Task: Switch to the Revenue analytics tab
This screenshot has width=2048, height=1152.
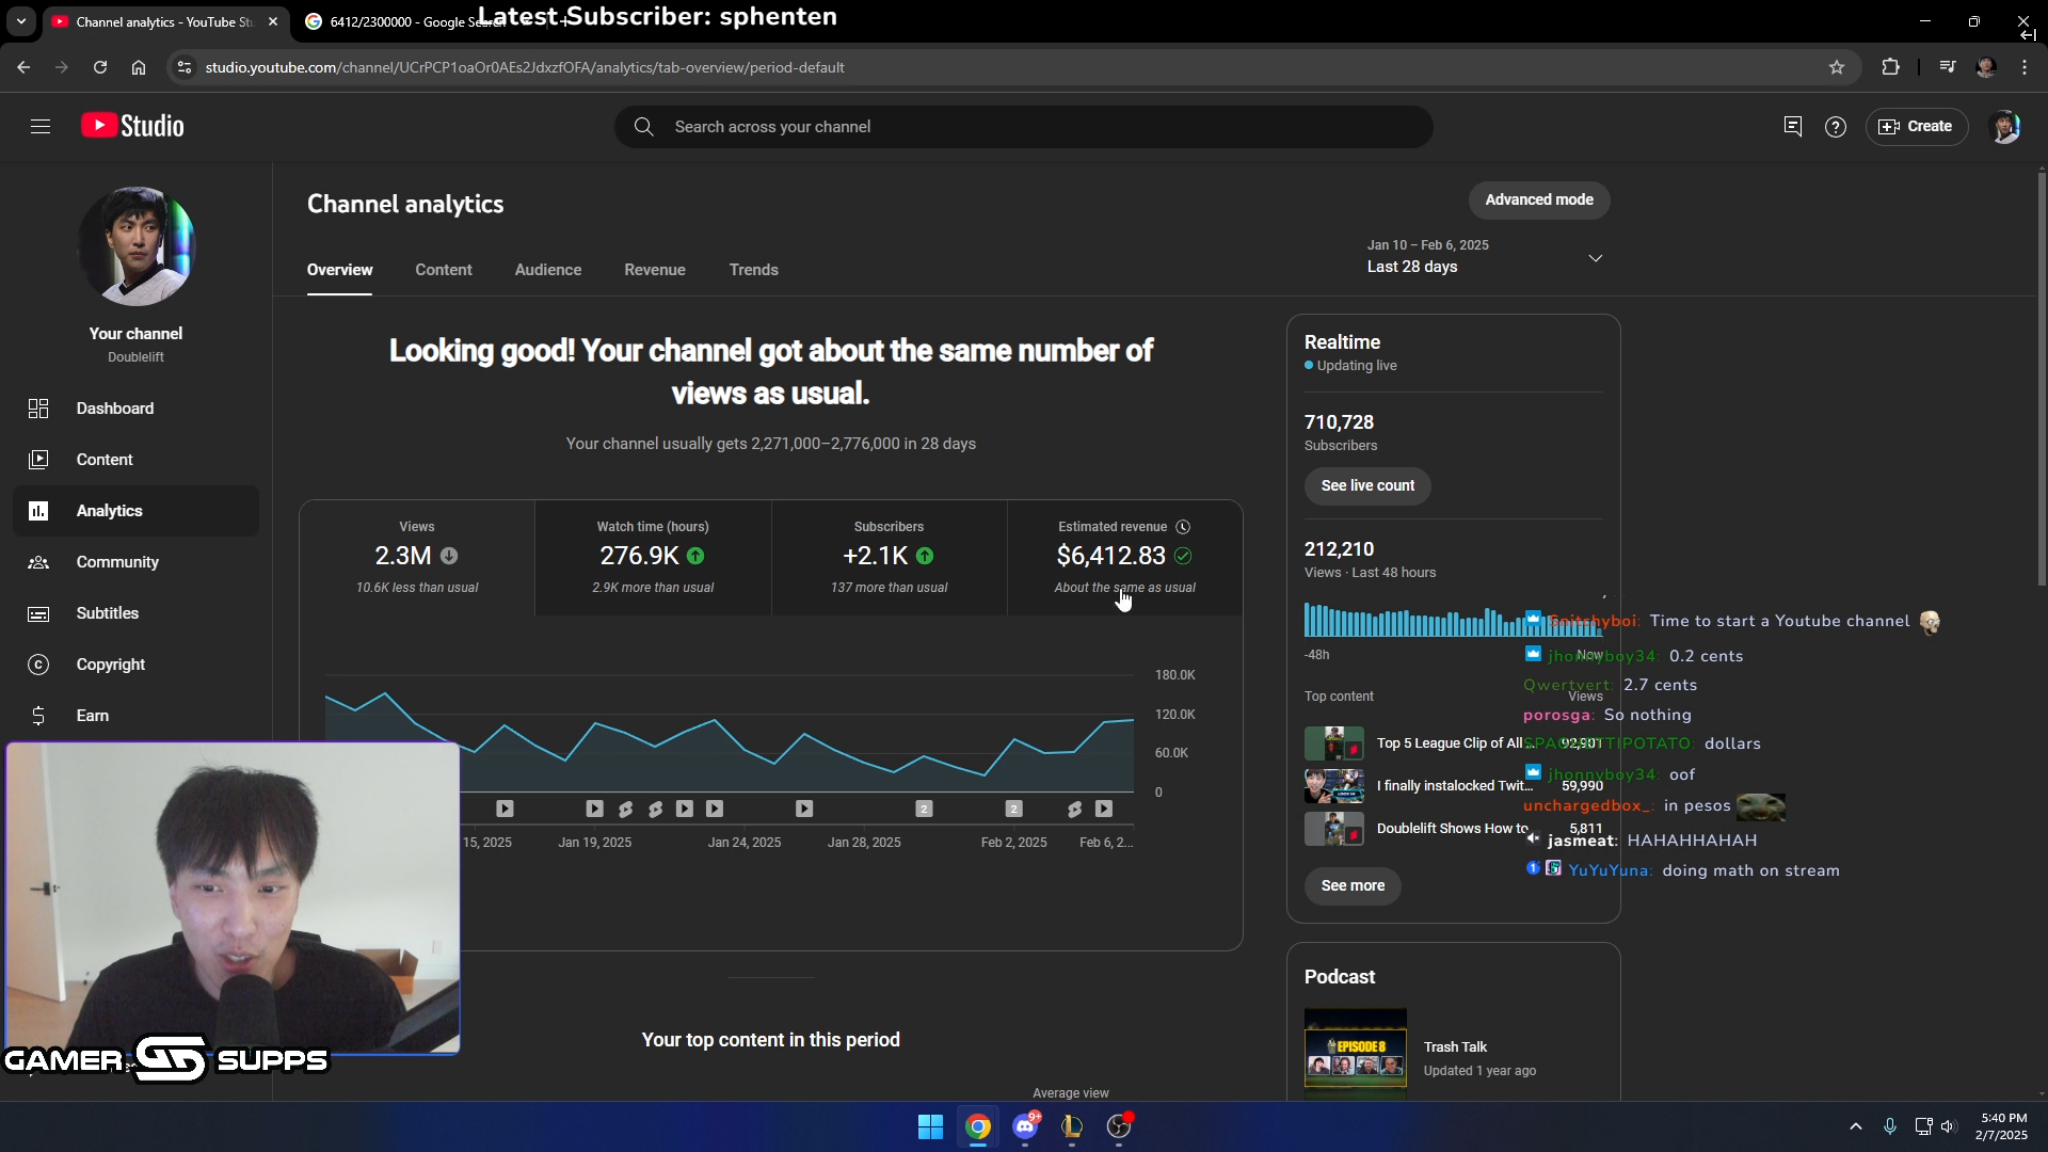Action: coord(654,270)
